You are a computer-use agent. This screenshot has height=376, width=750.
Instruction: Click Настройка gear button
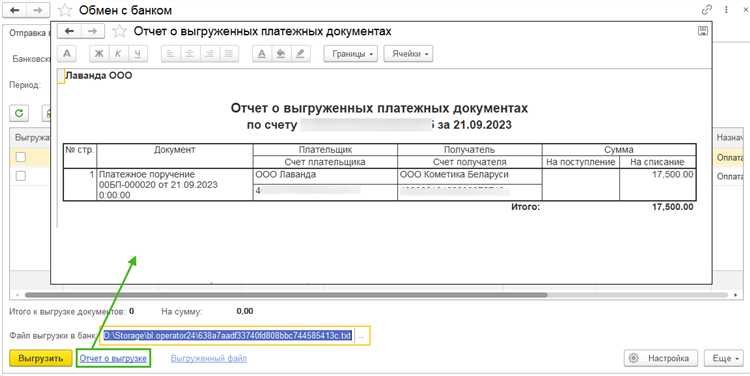[x=661, y=358]
